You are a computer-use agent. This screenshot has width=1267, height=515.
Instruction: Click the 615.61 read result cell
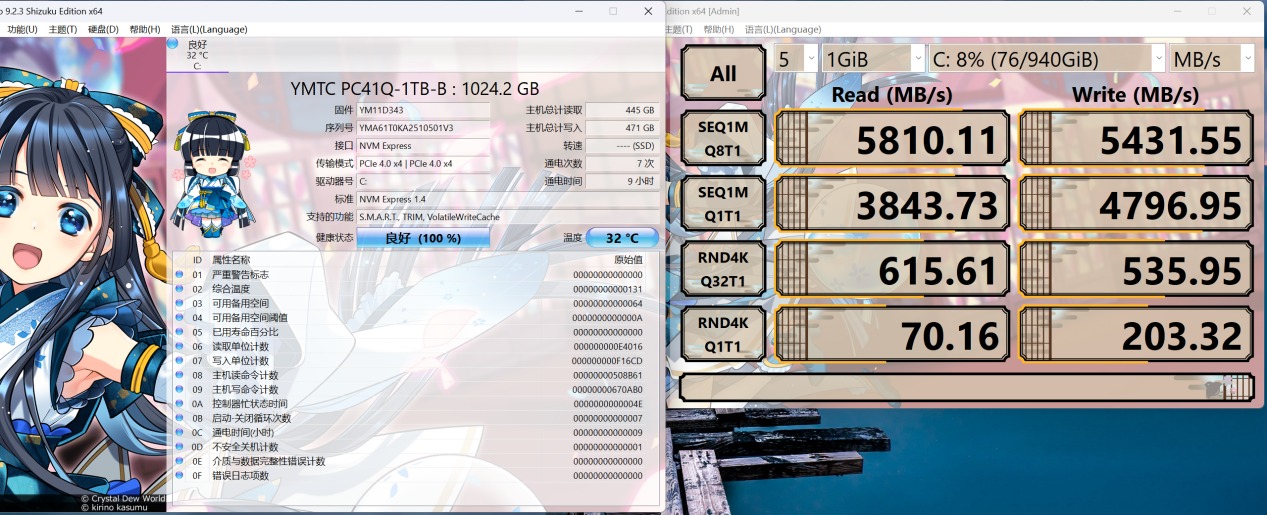[892, 269]
